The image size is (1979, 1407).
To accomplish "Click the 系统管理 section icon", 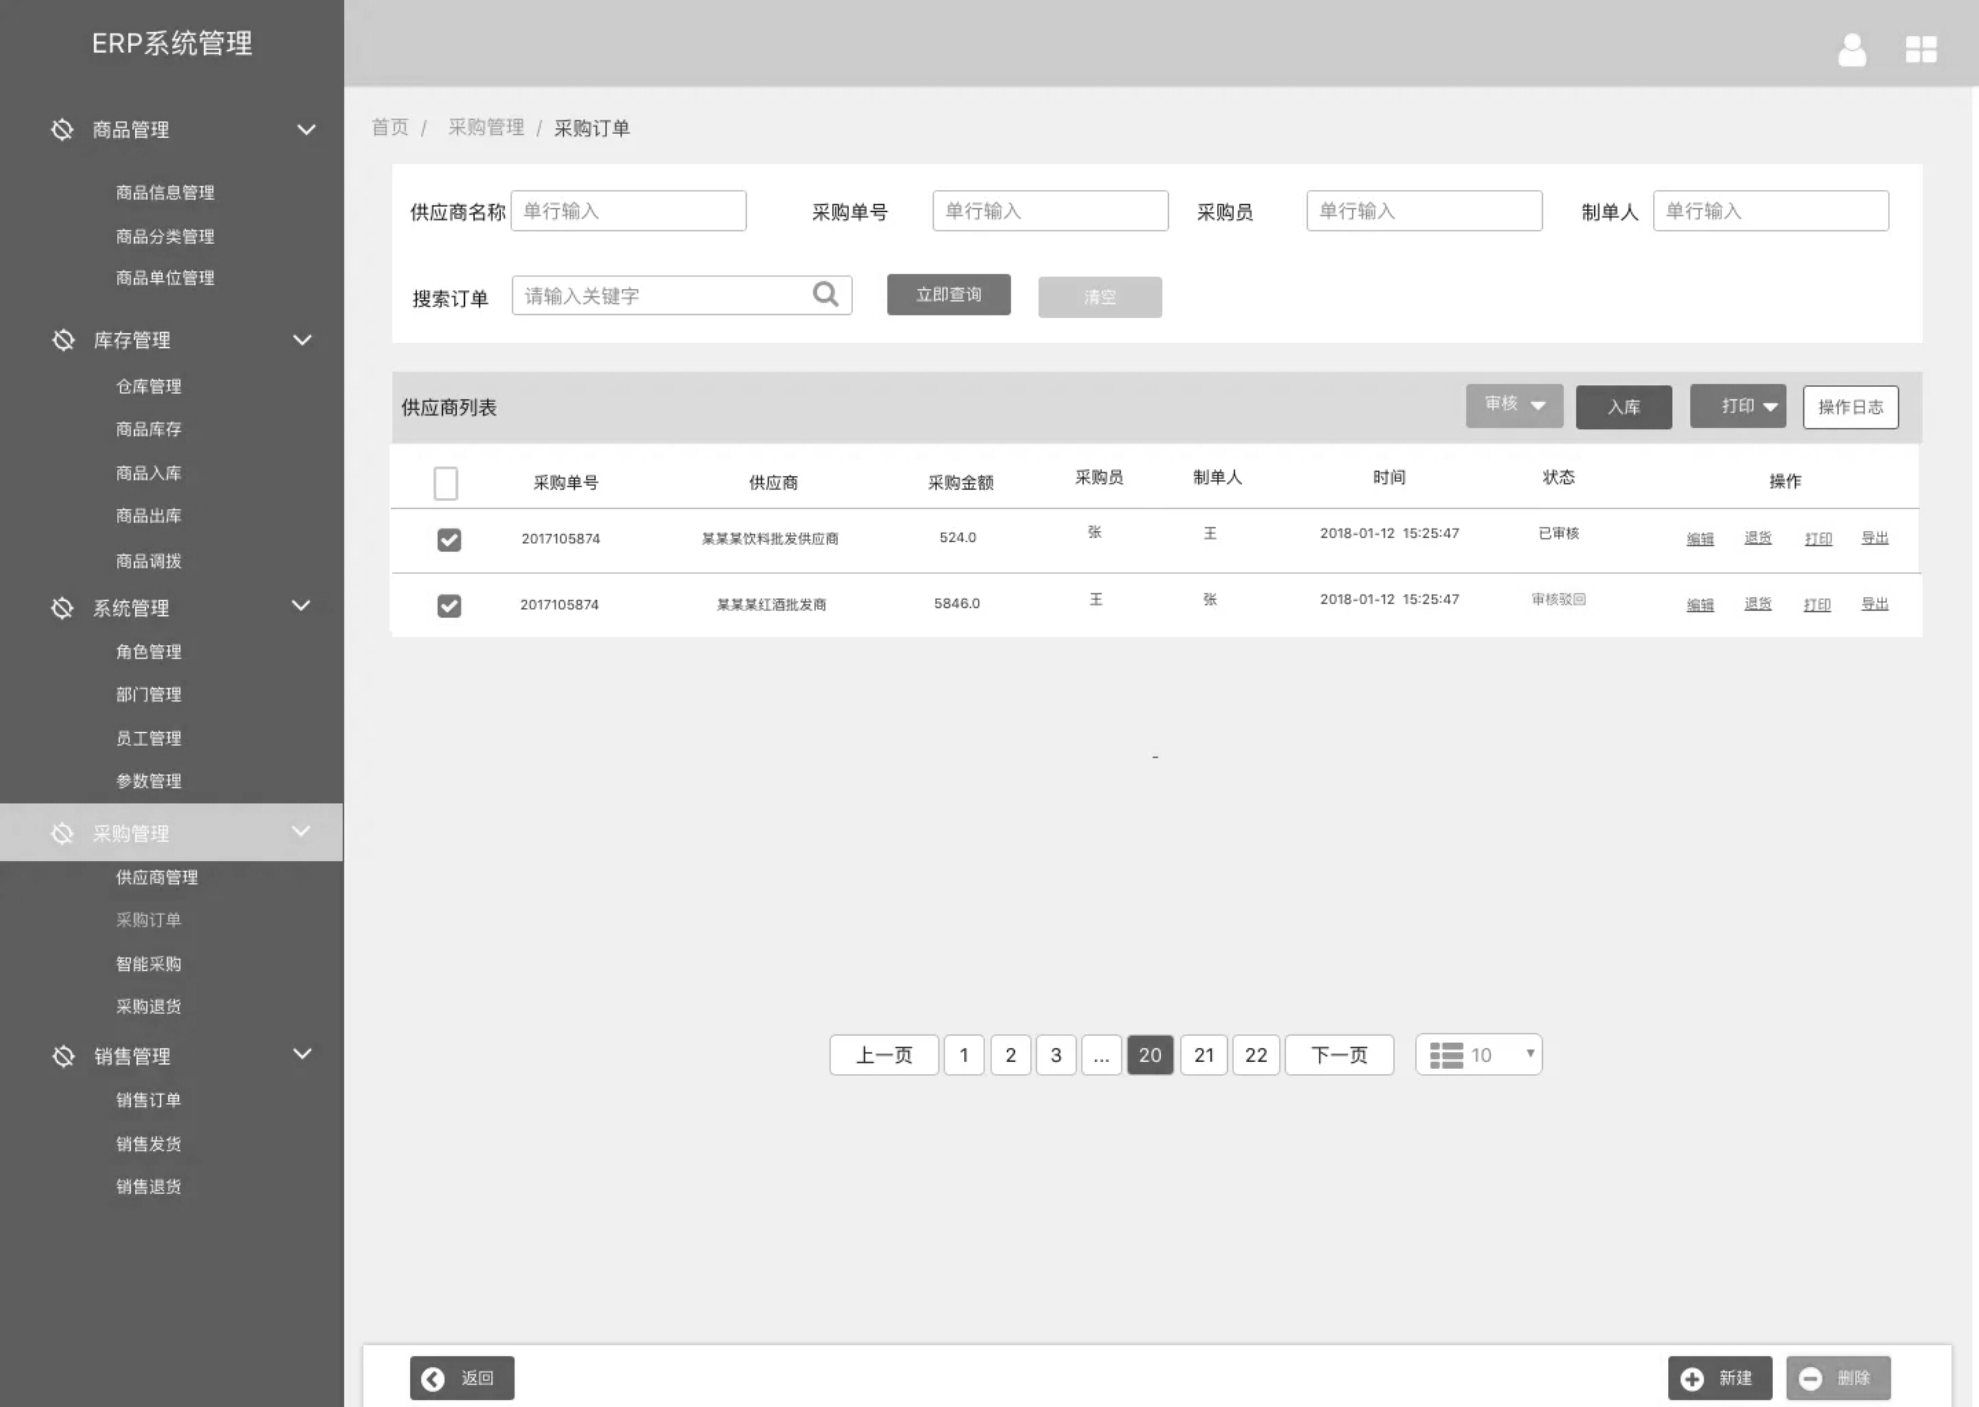I will 62,608.
